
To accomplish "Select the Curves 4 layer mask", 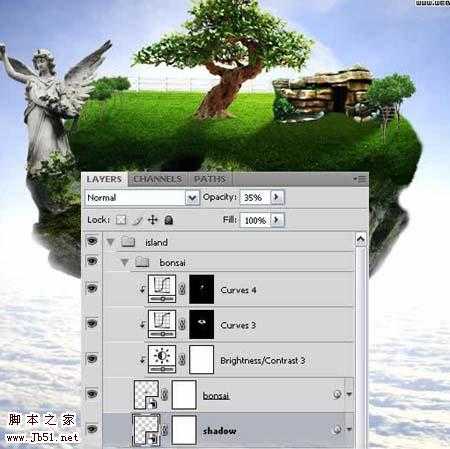I will [201, 289].
